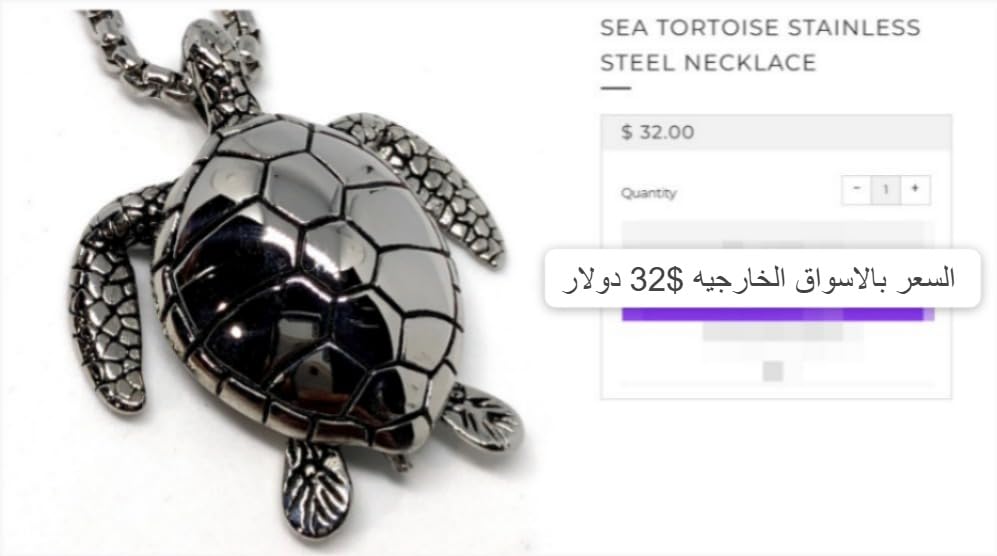Click the blurred gray text below the purple button

[x=773, y=331]
